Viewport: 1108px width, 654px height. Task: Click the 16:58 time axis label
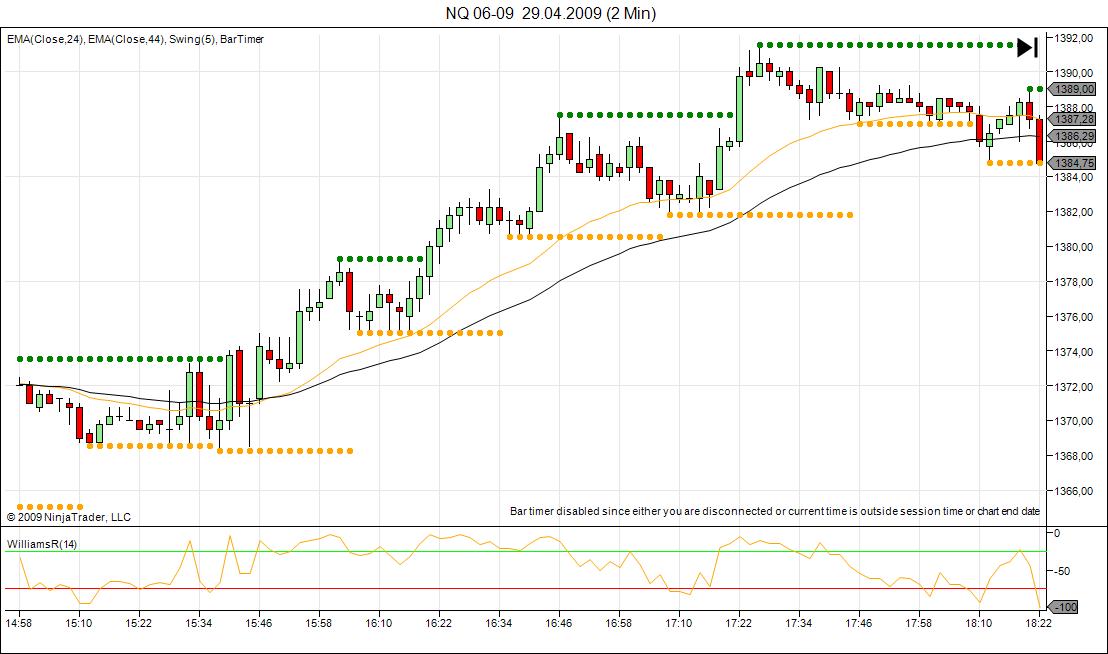click(619, 623)
